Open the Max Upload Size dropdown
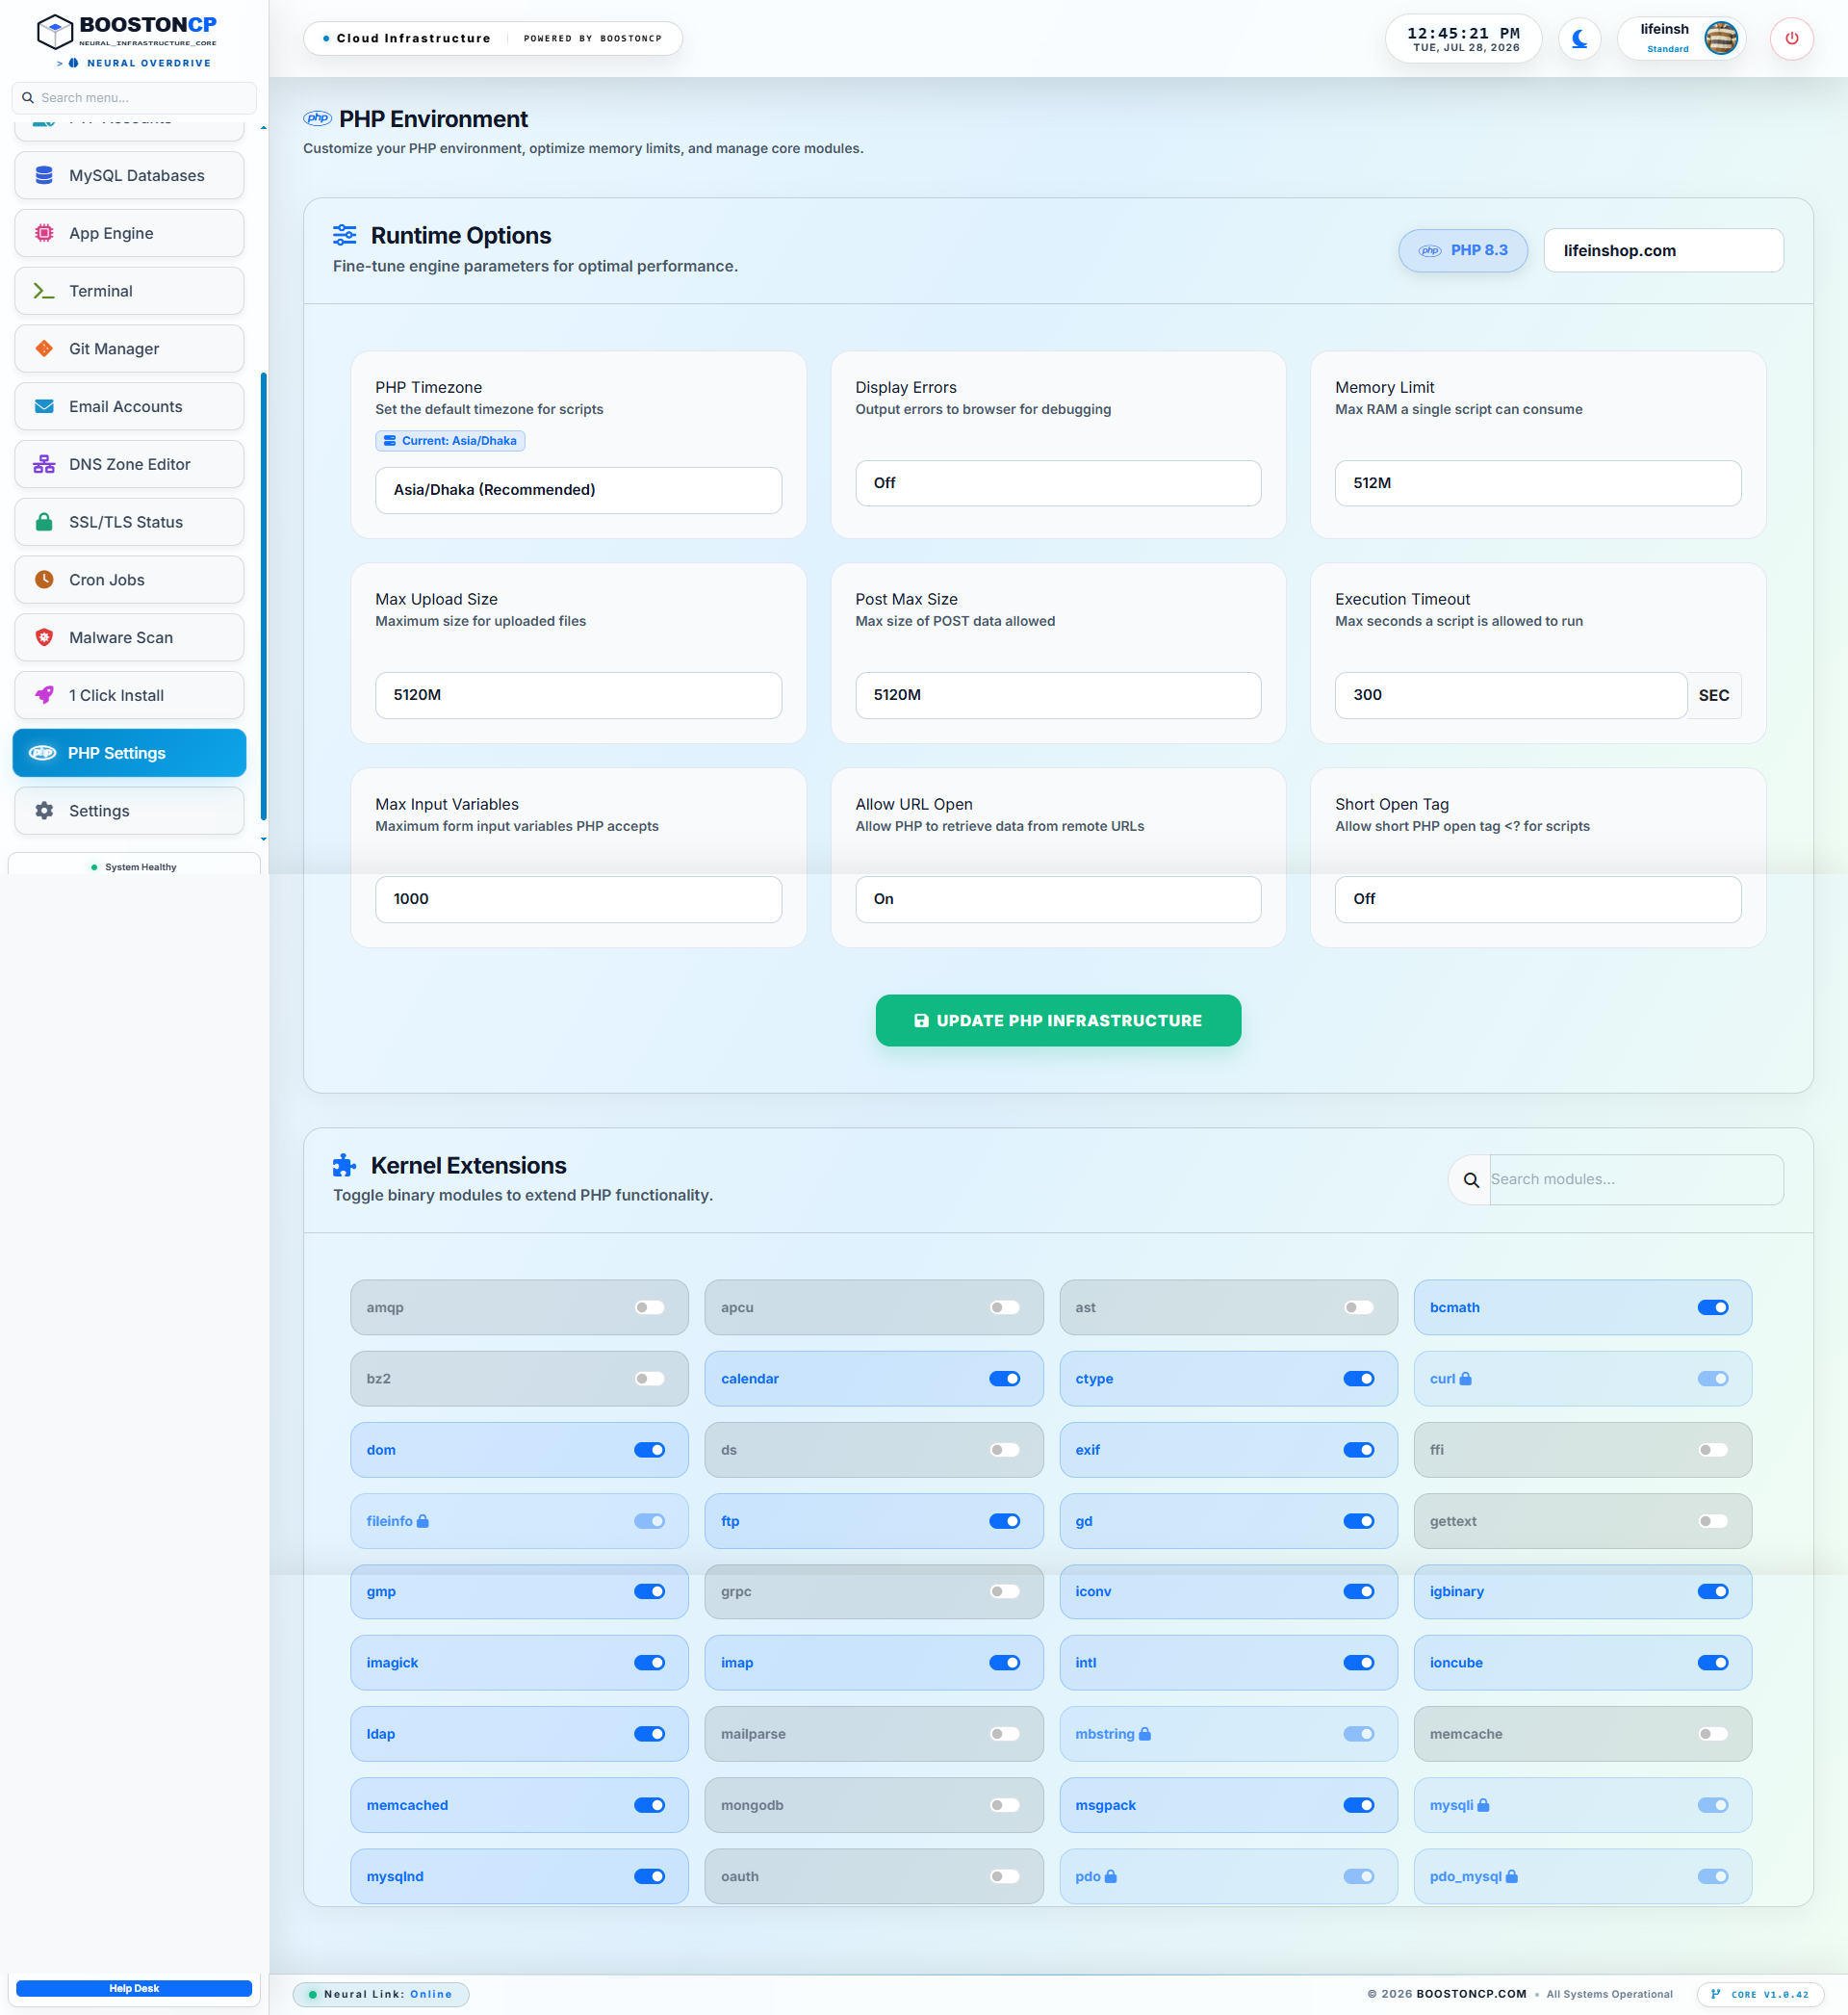The width and height of the screenshot is (1848, 2015). 578,695
